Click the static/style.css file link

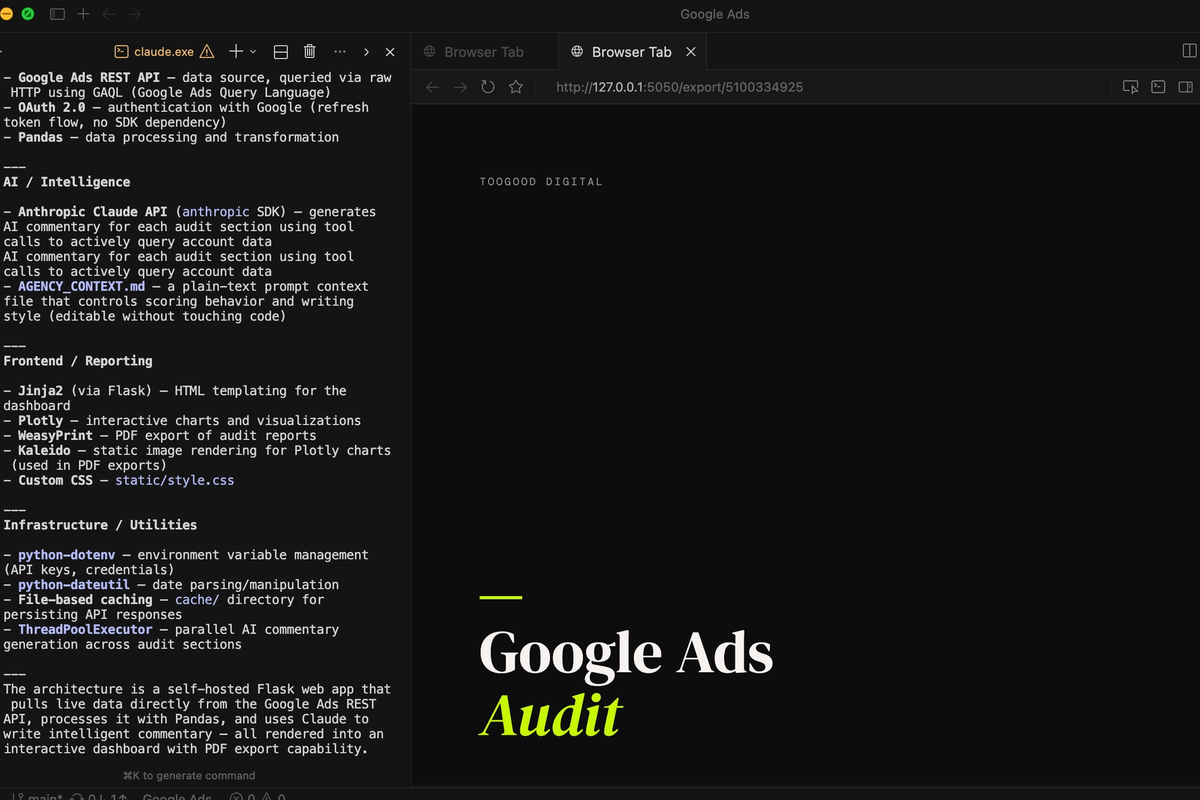[x=174, y=480]
